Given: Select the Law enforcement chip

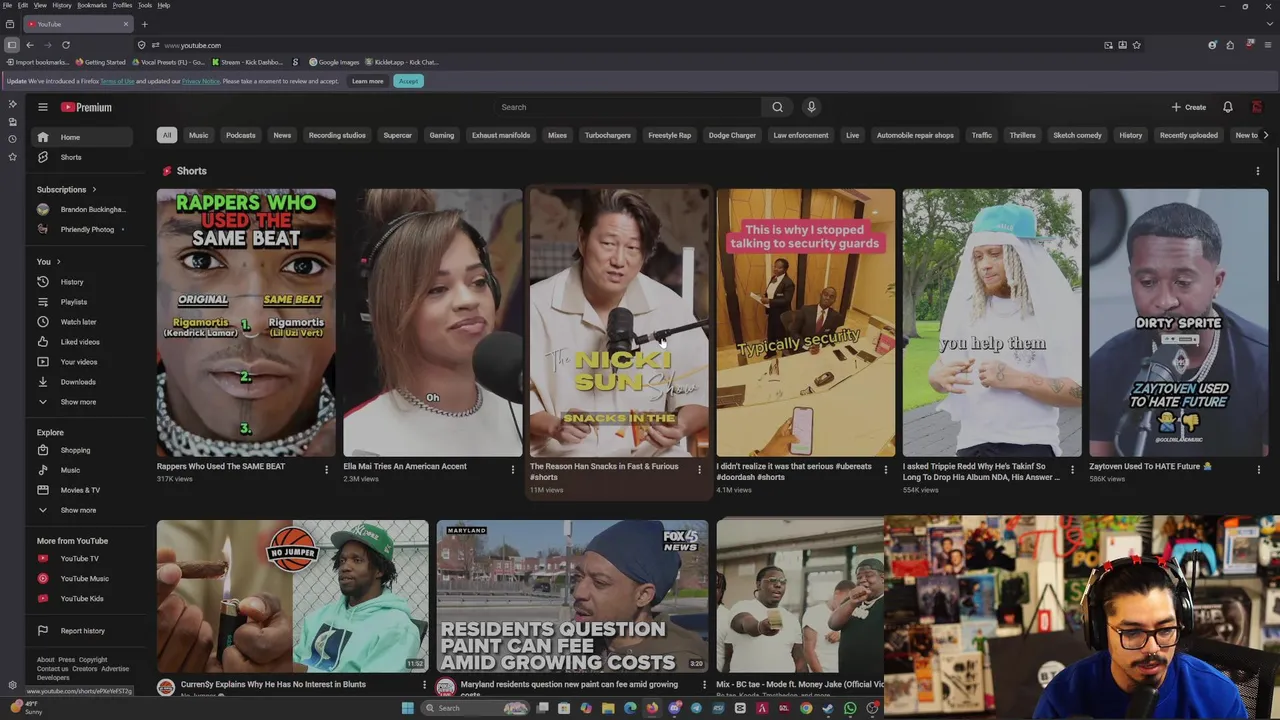Looking at the screenshot, I should [x=801, y=135].
